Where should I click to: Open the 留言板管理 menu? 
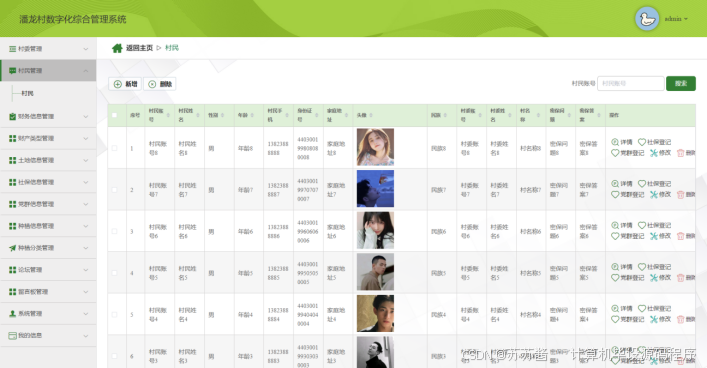pyautogui.click(x=48, y=292)
